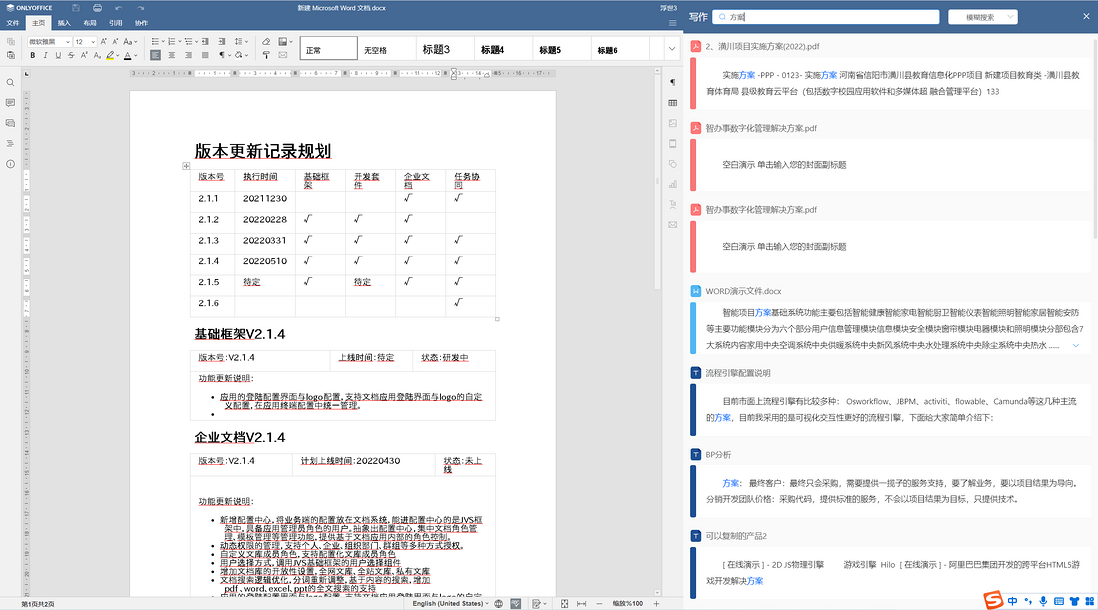Open the BP分析 search result

(x=718, y=455)
